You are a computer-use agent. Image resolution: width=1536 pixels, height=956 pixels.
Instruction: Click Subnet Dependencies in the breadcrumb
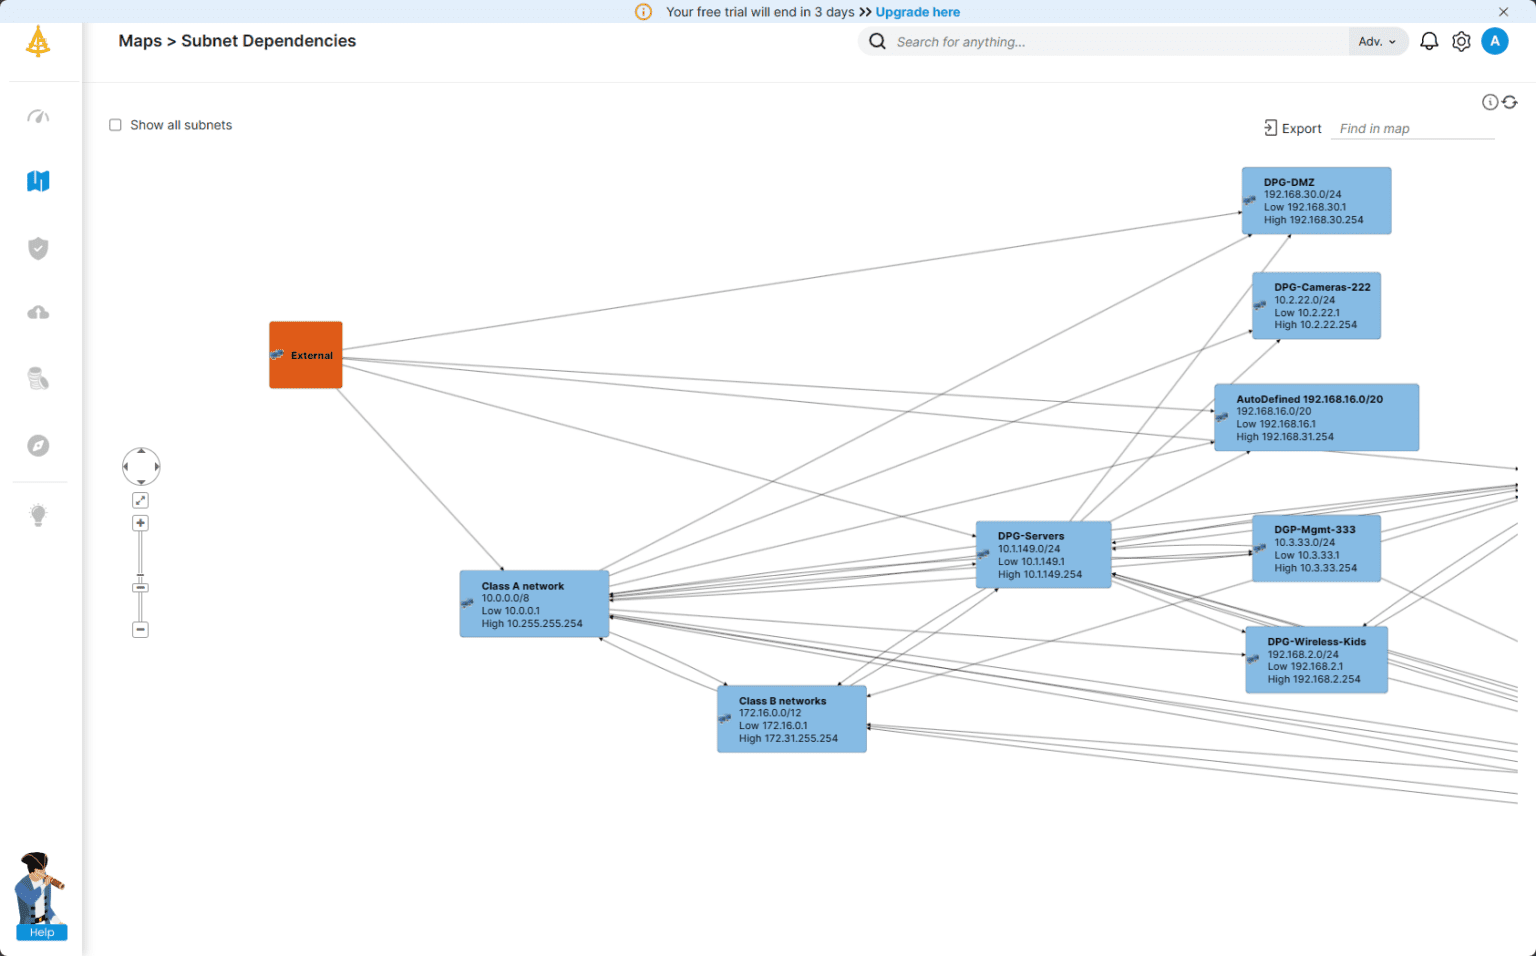[x=268, y=41]
